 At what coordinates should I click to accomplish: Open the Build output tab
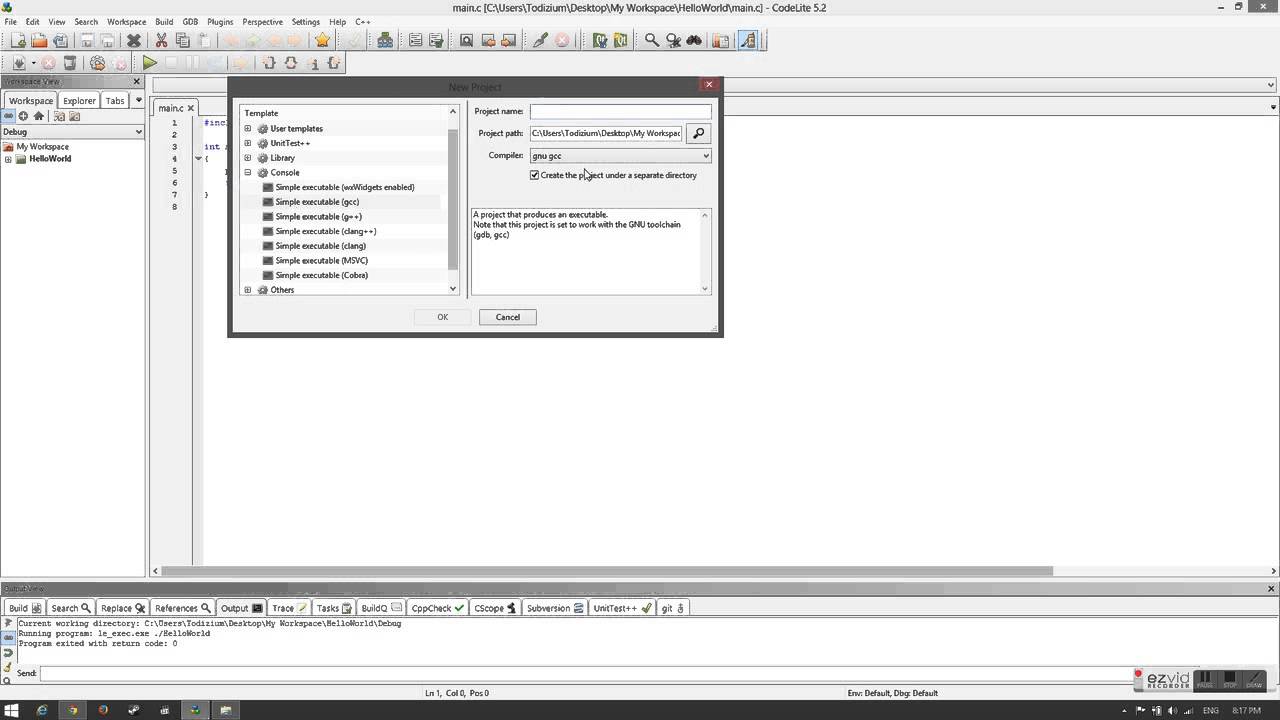[24, 608]
